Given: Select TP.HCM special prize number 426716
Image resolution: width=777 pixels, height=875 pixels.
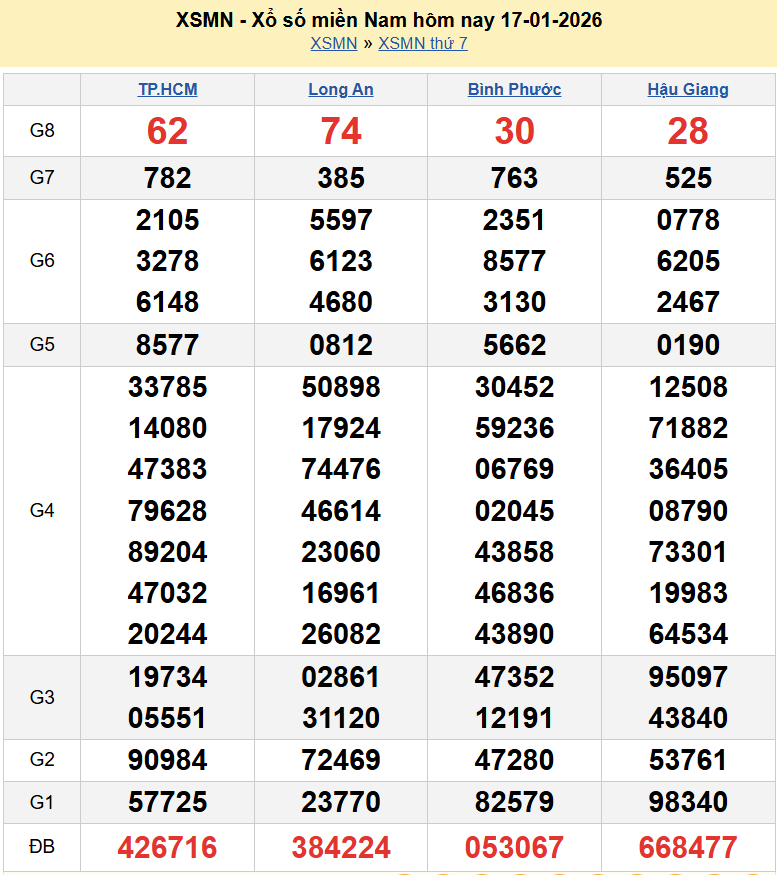Looking at the screenshot, I should click(x=167, y=847).
